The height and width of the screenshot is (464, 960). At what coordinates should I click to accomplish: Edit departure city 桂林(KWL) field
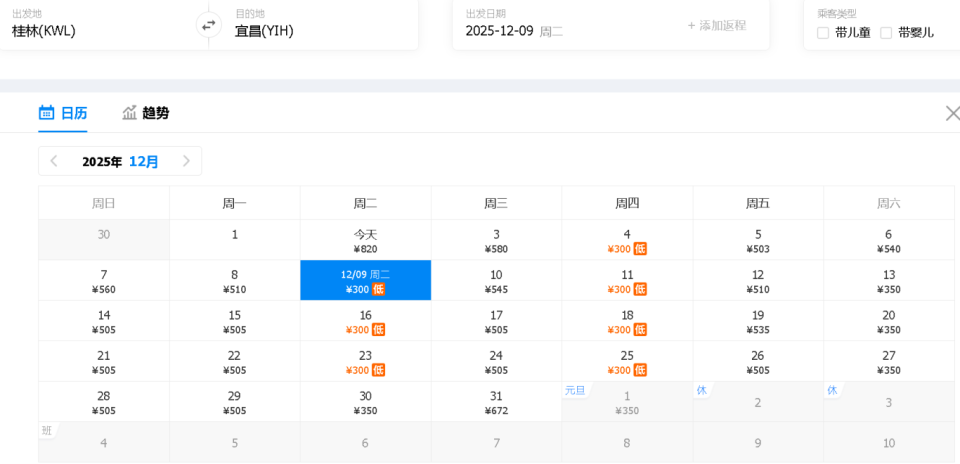[x=44, y=31]
